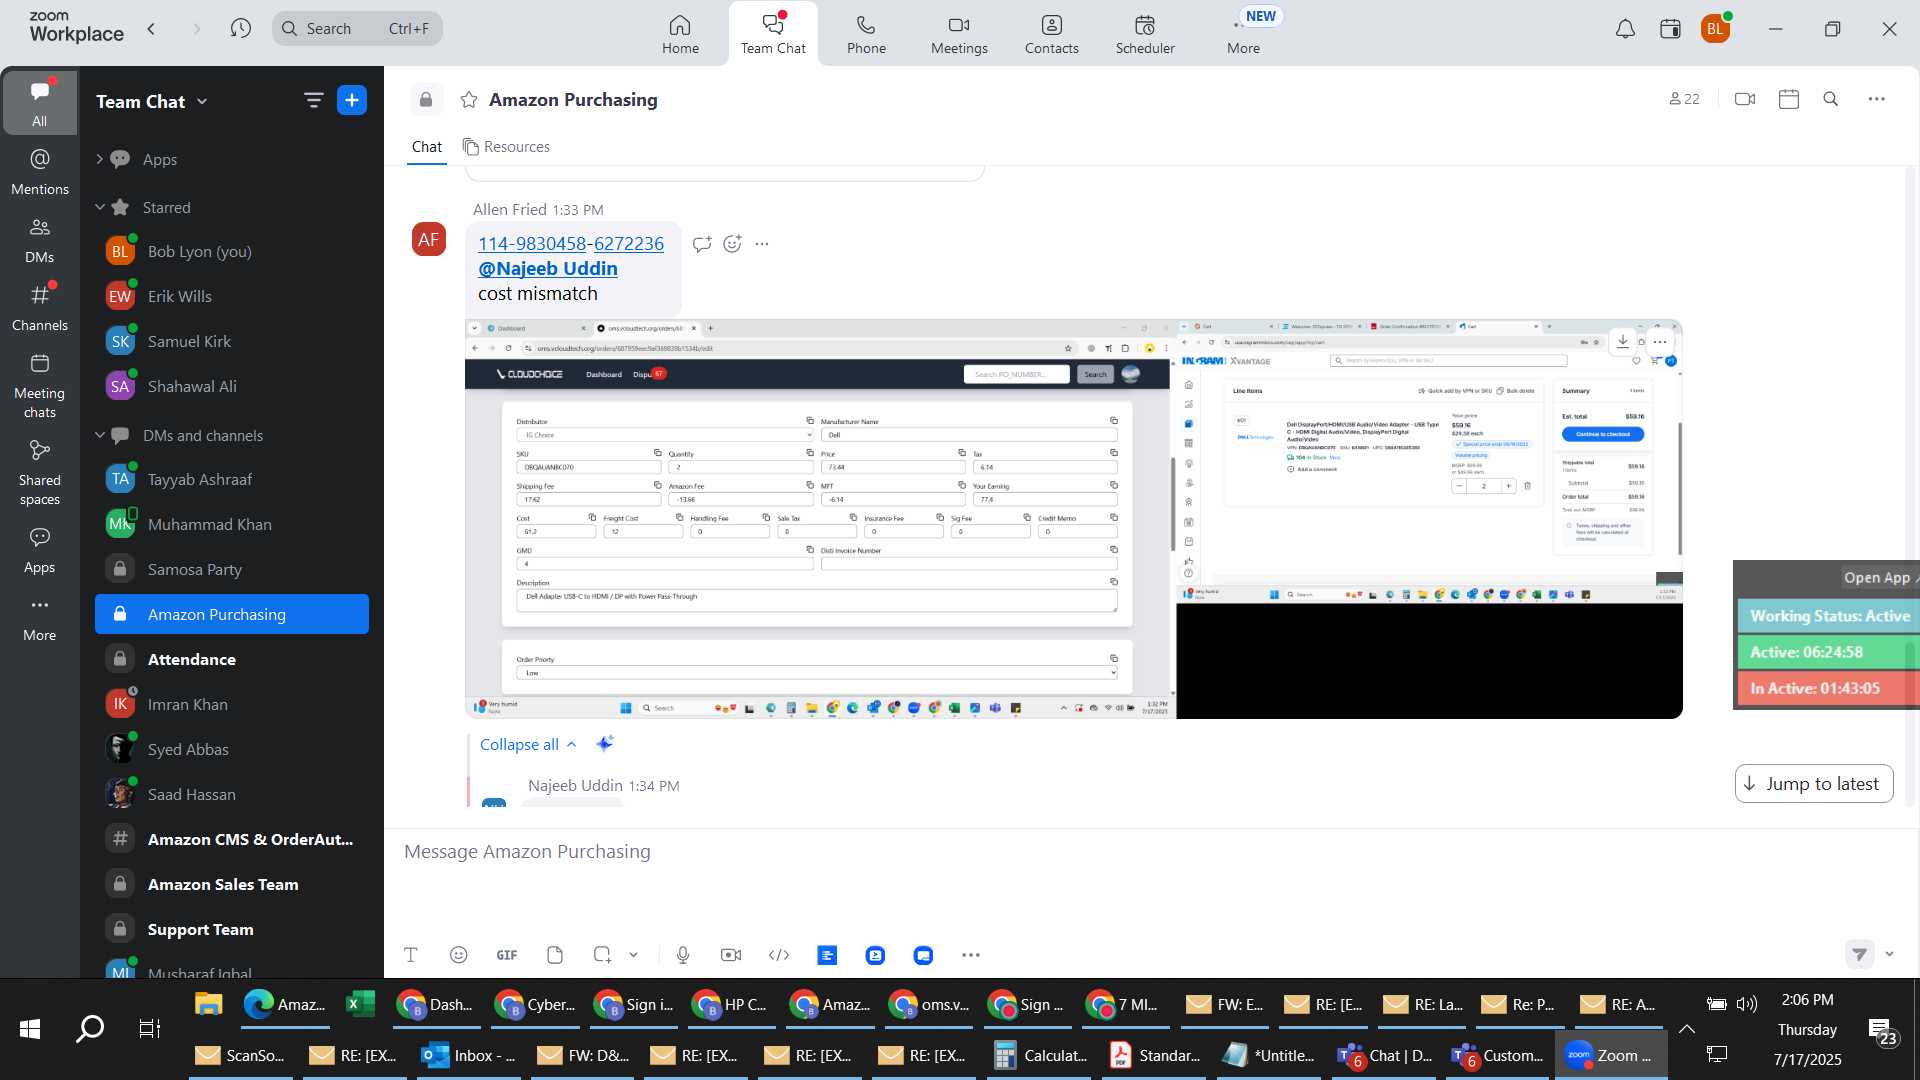Open the emoji picker
This screenshot has height=1080, width=1920.
click(x=458, y=955)
